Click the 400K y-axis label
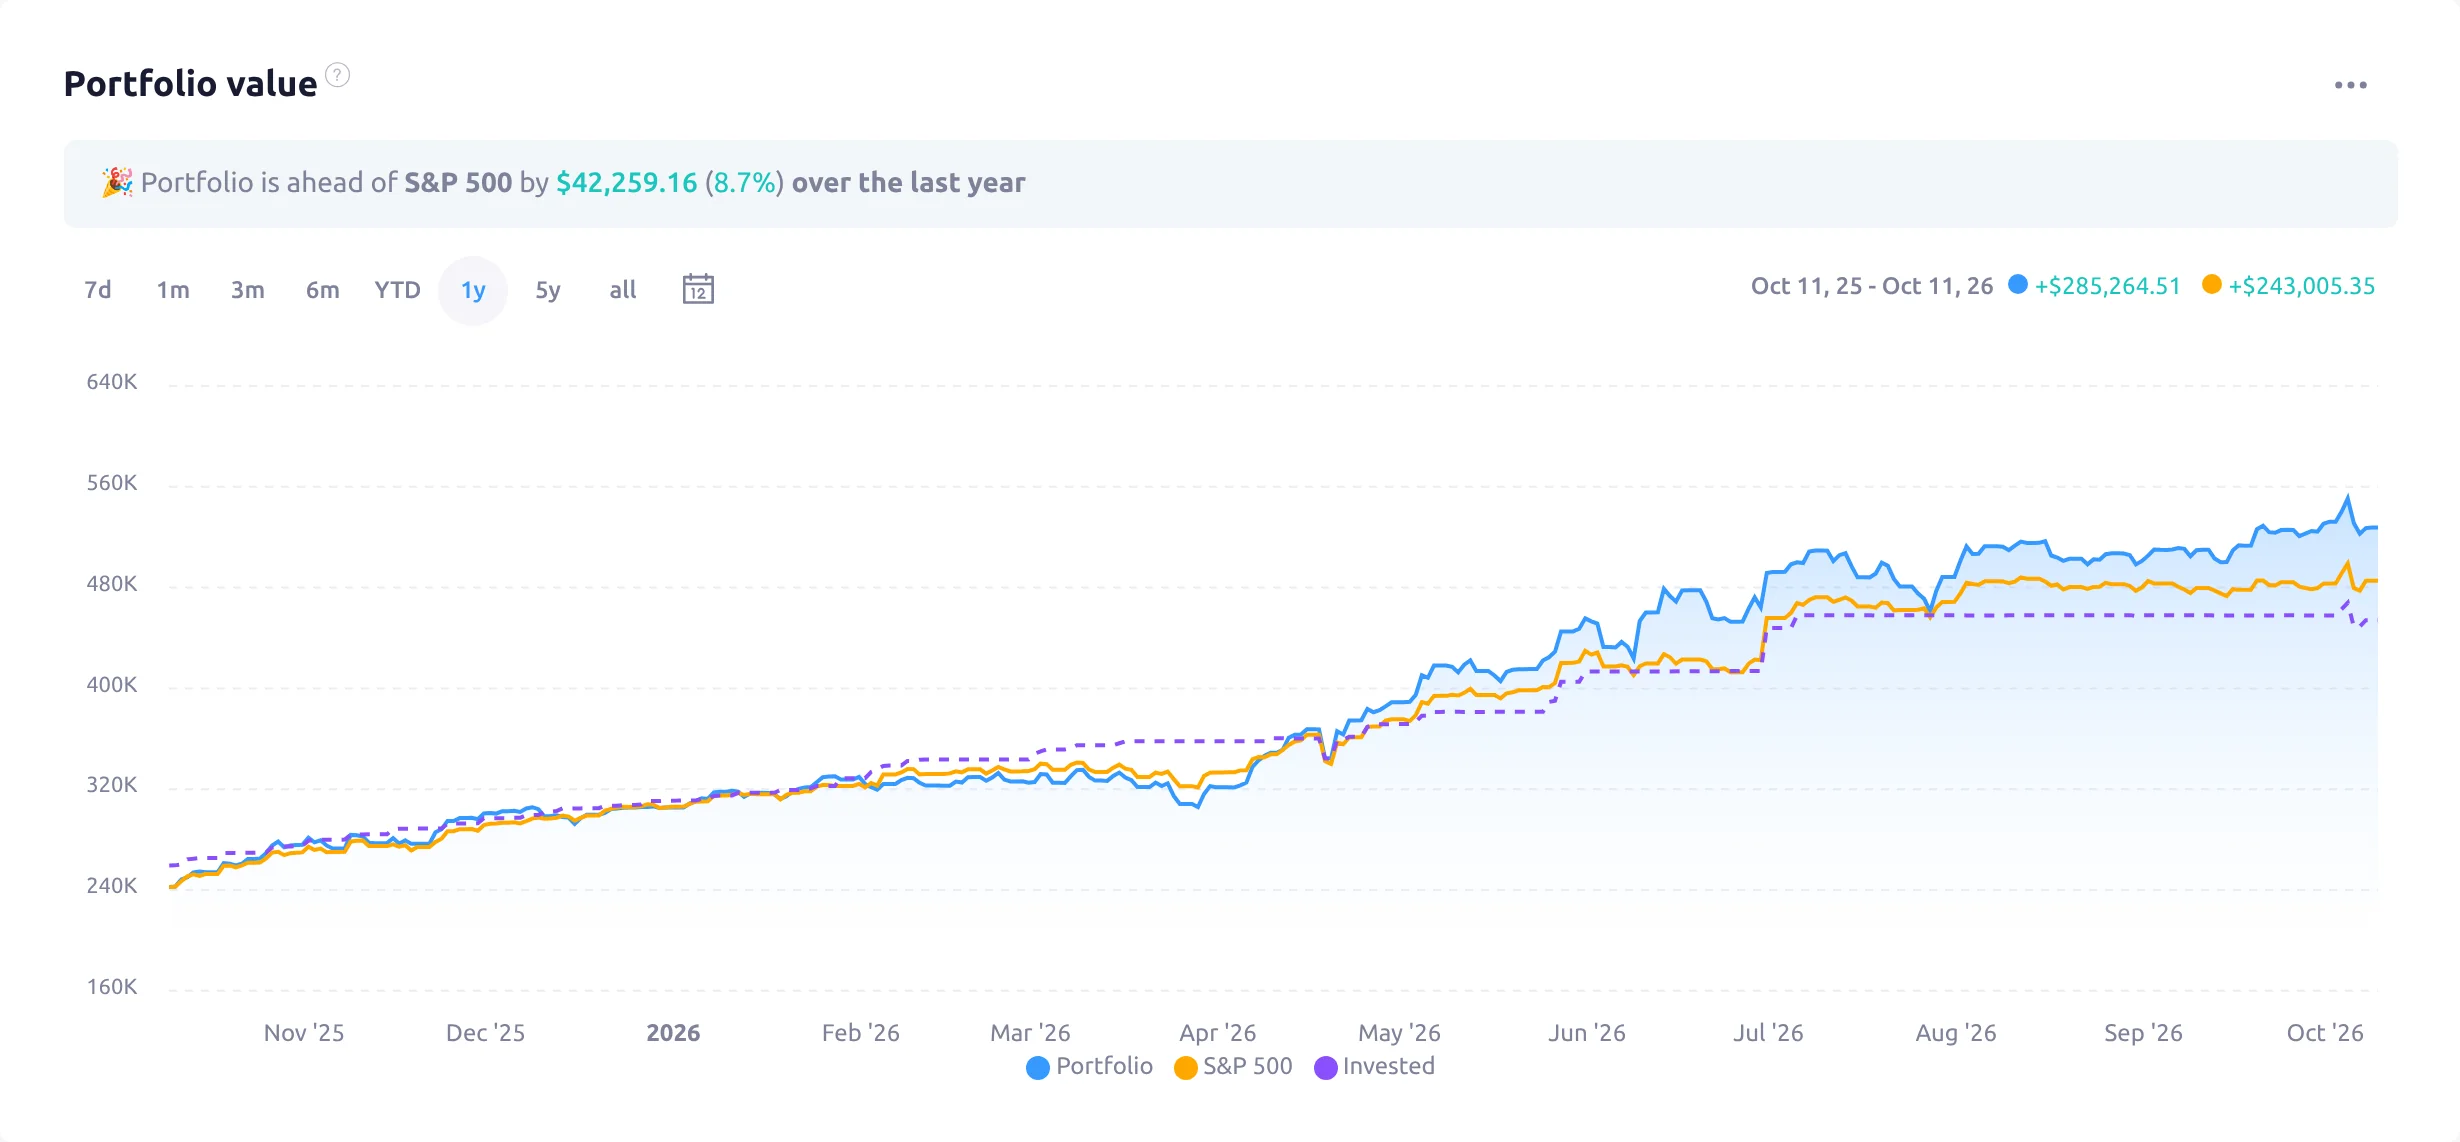This screenshot has height=1142, width=2460. coord(112,685)
